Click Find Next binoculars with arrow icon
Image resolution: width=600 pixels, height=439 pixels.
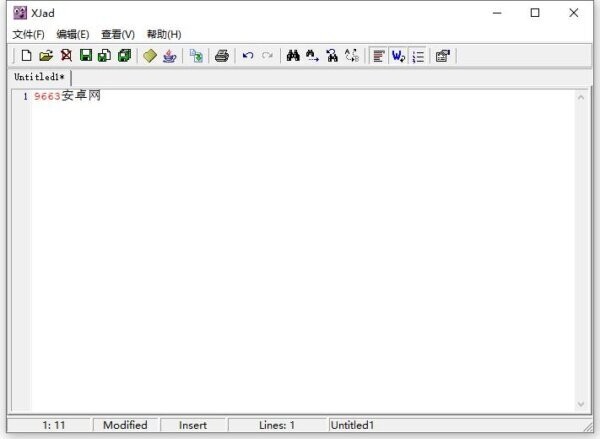[313, 56]
